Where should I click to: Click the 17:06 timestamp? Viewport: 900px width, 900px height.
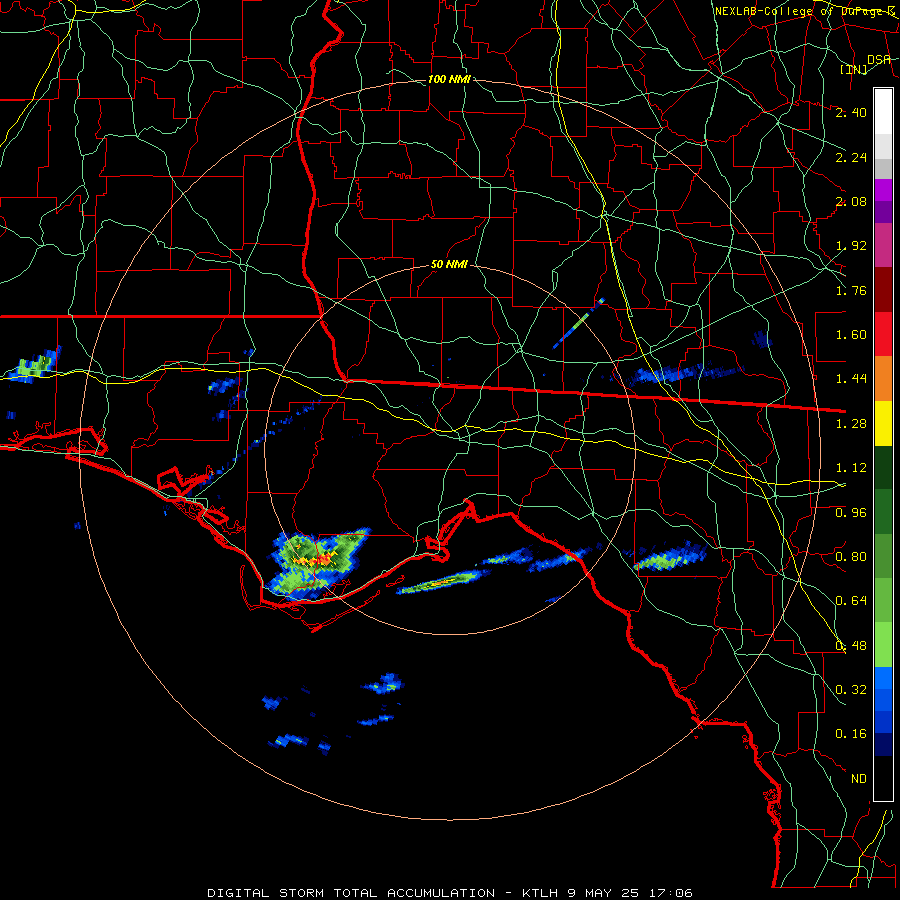[x=670, y=893]
